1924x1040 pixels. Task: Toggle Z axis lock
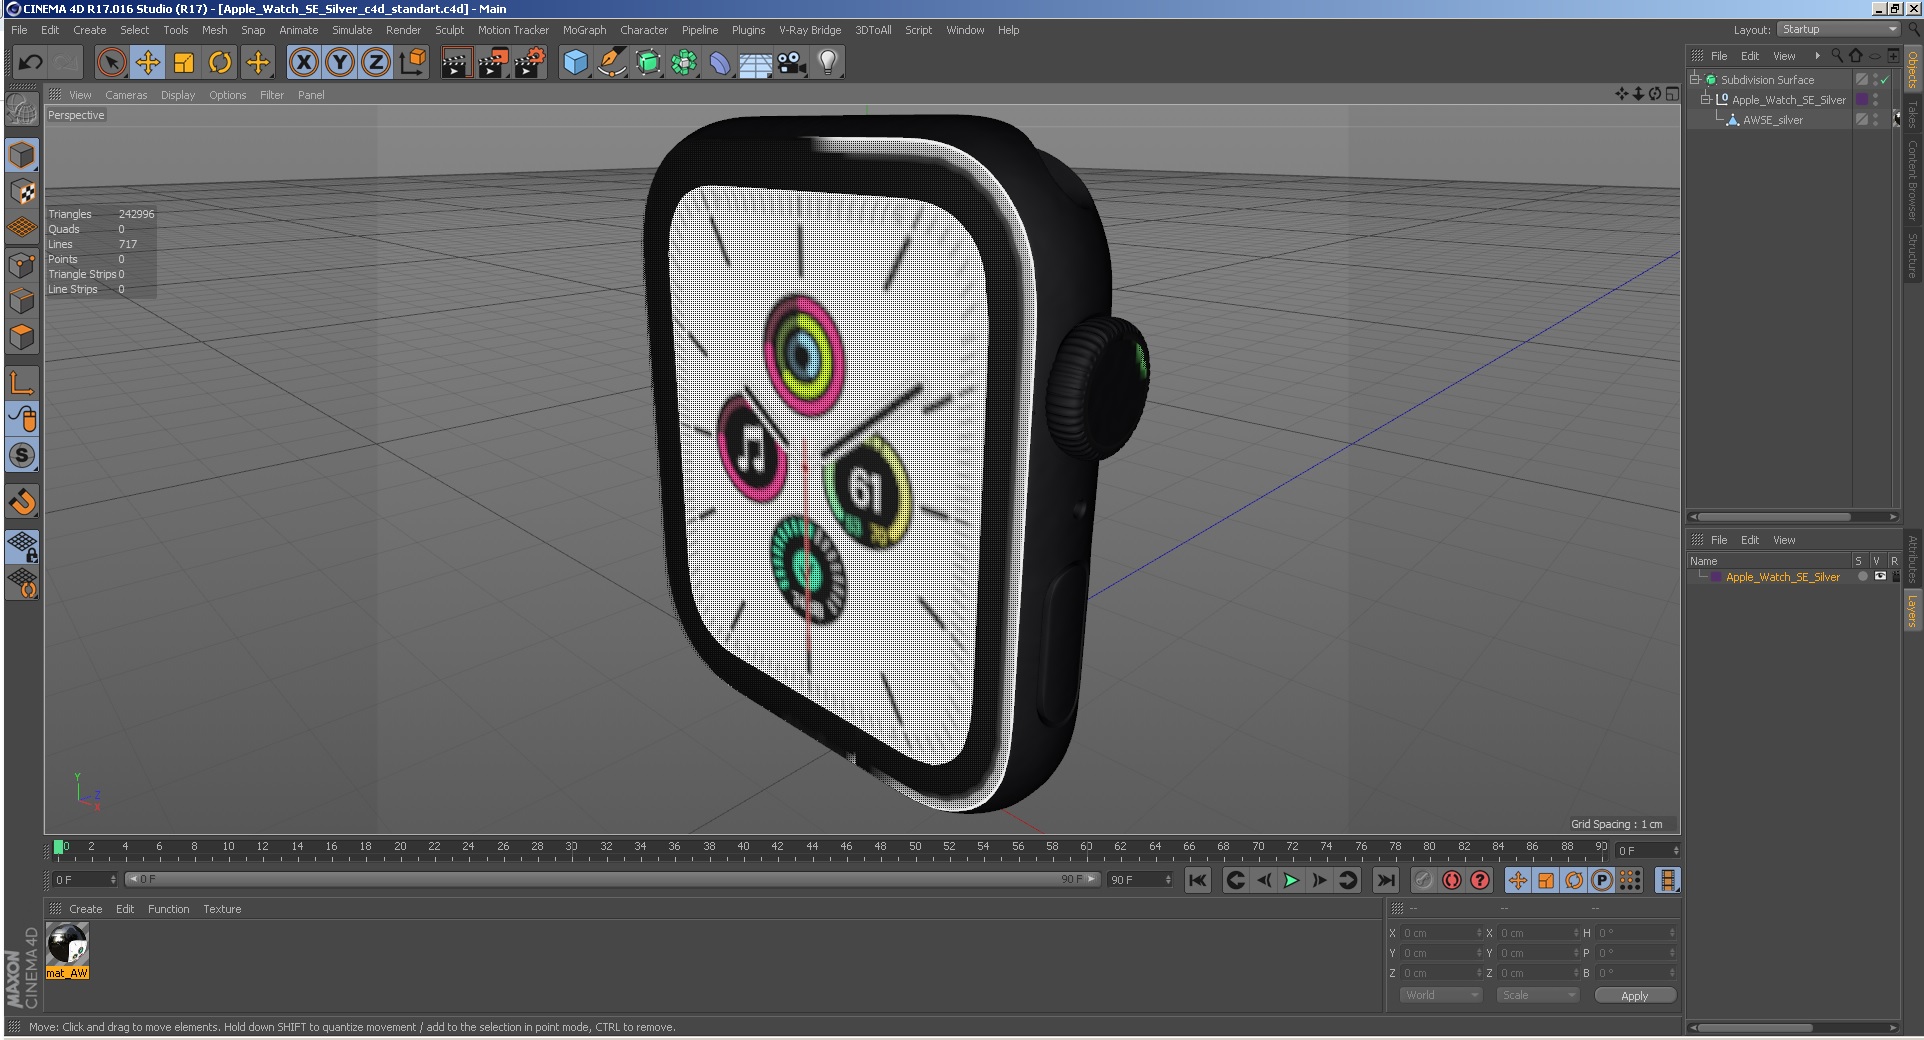[376, 63]
